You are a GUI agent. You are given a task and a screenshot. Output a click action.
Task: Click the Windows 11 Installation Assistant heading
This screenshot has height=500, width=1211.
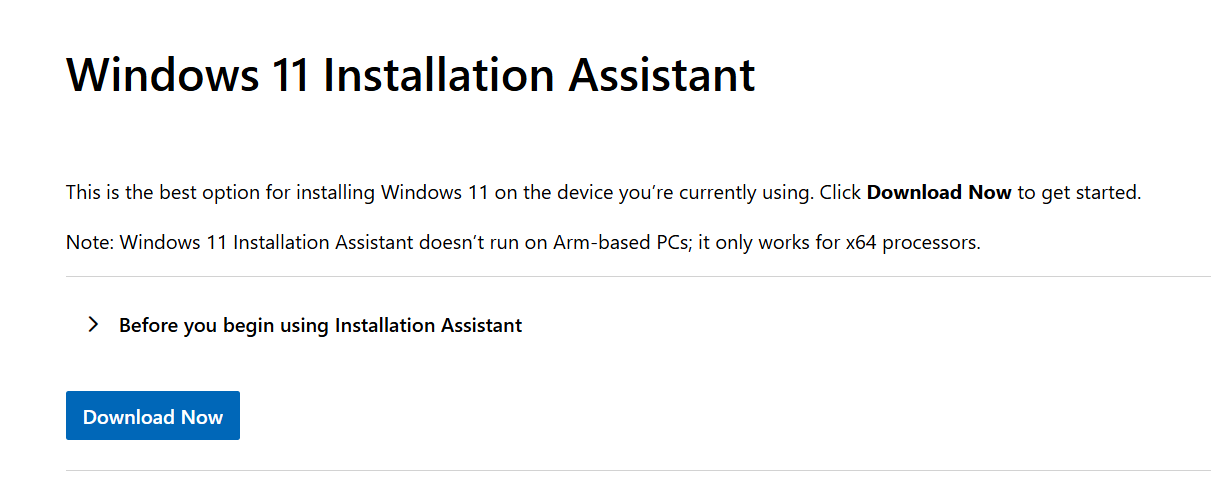tap(410, 75)
